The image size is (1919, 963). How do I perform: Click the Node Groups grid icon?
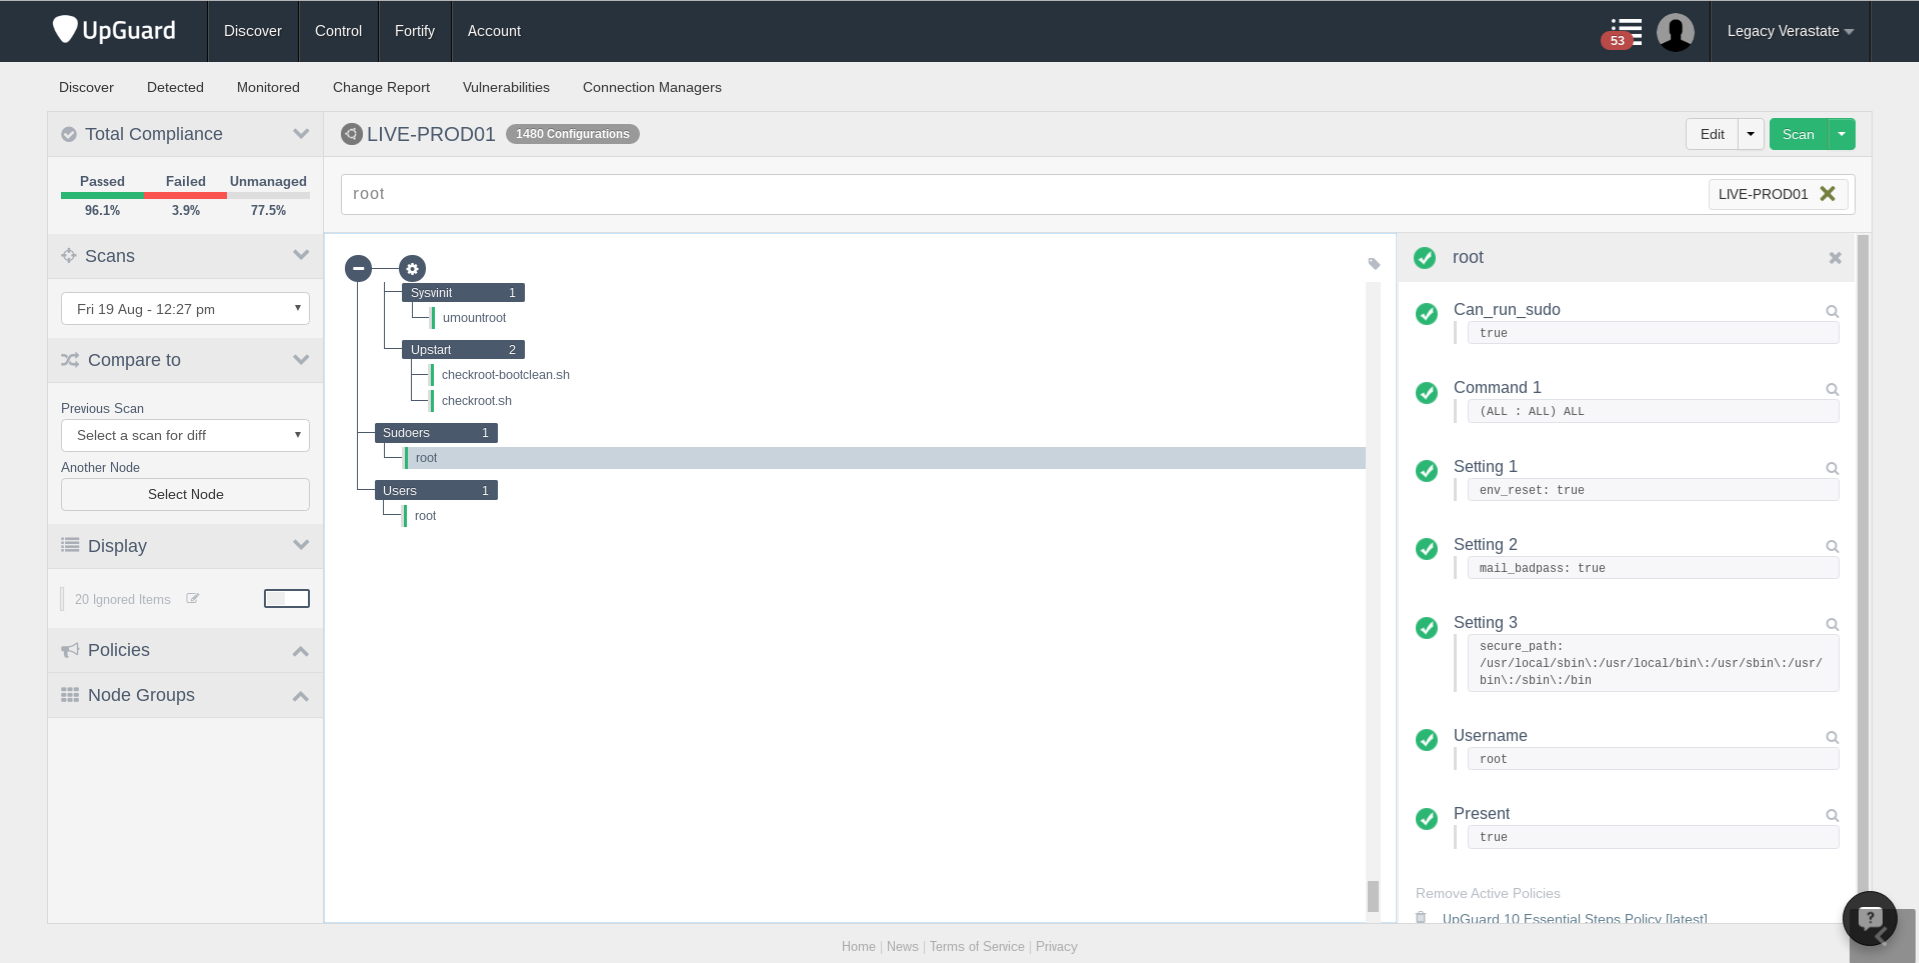click(x=70, y=695)
